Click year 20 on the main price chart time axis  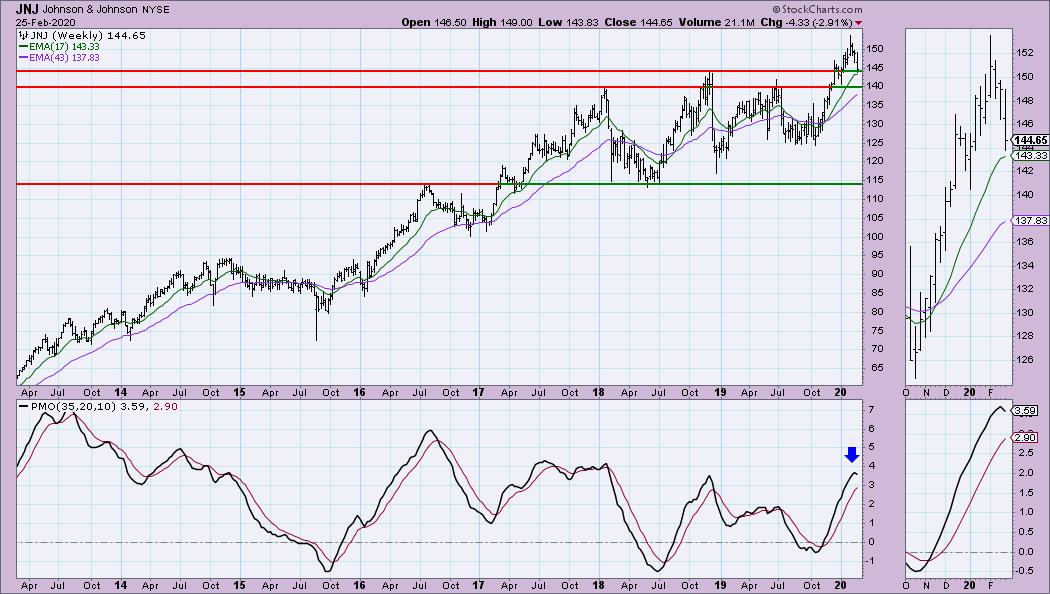coord(840,393)
